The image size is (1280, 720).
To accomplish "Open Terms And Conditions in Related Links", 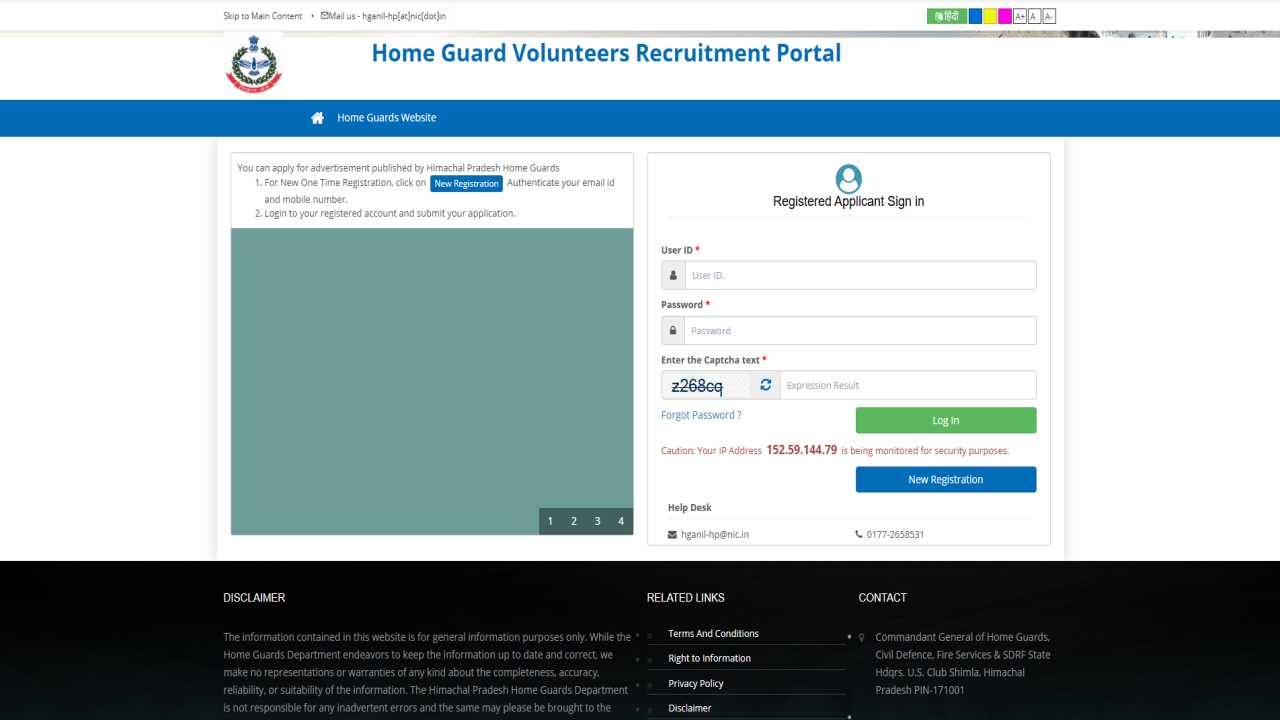I will pos(713,633).
